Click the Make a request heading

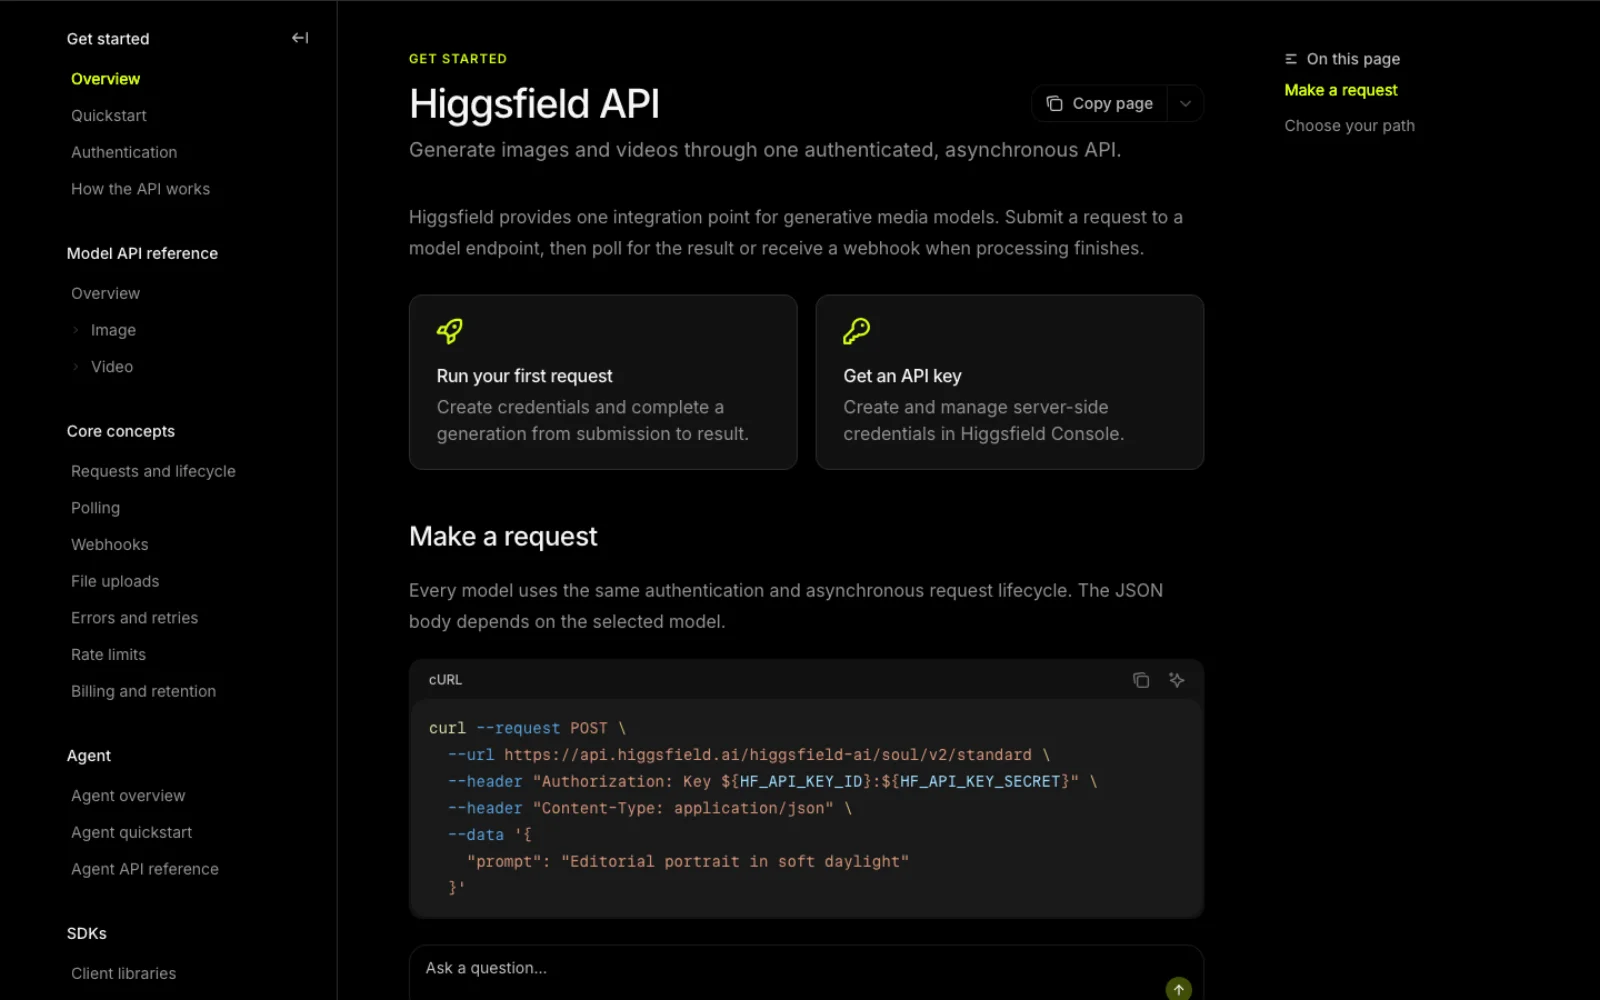pyautogui.click(x=503, y=537)
